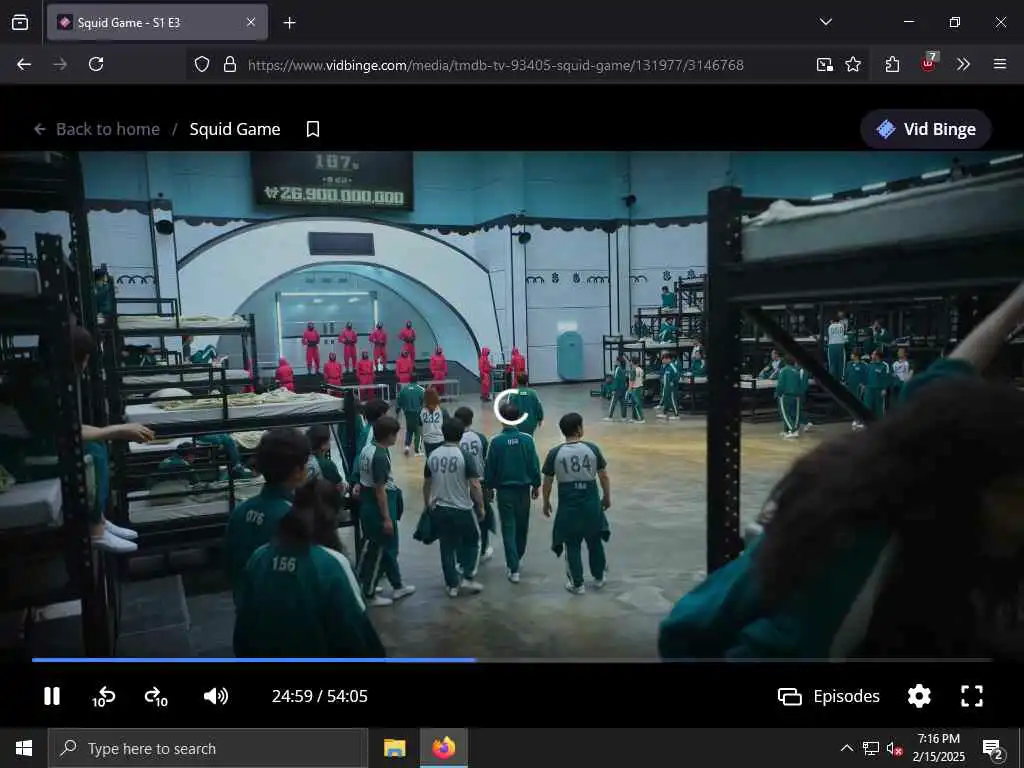The image size is (1024, 768).
Task: Click the Vid Binge logo button
Action: [926, 129]
